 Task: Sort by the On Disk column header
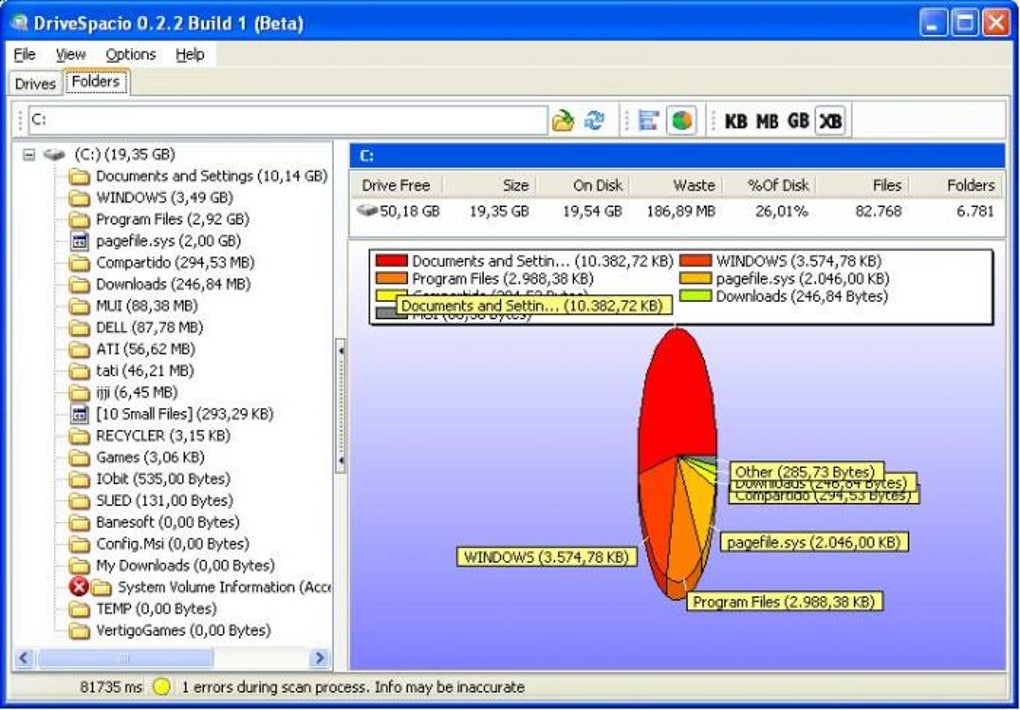coord(583,185)
